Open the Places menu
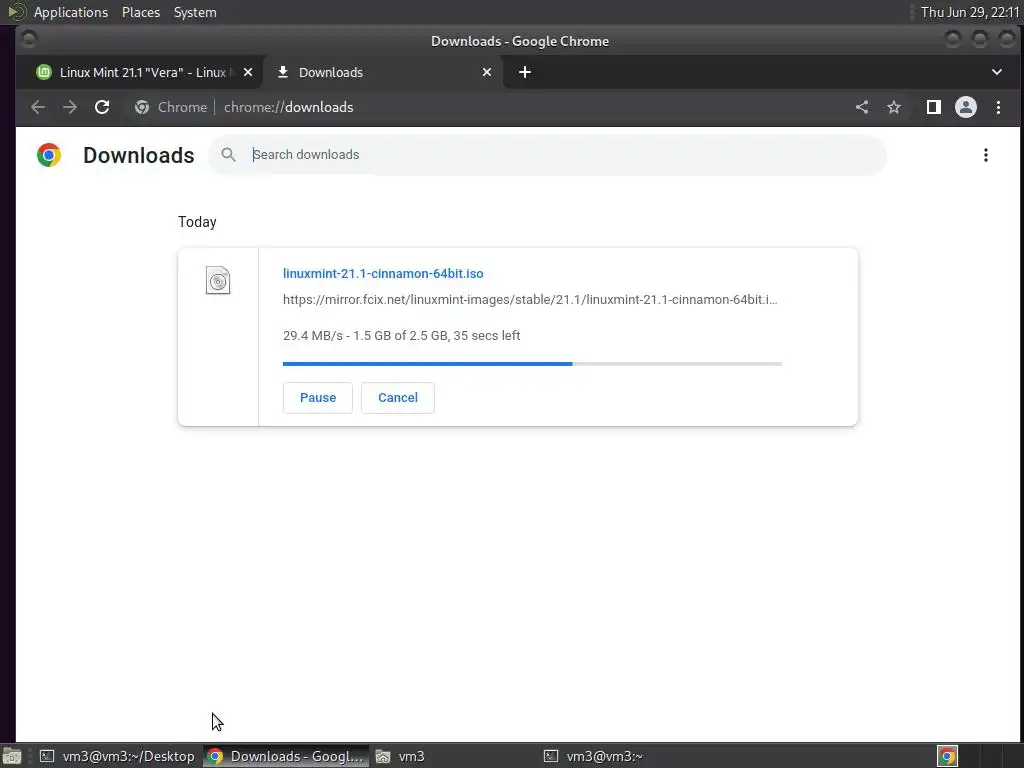This screenshot has height=768, width=1024. 141,12
